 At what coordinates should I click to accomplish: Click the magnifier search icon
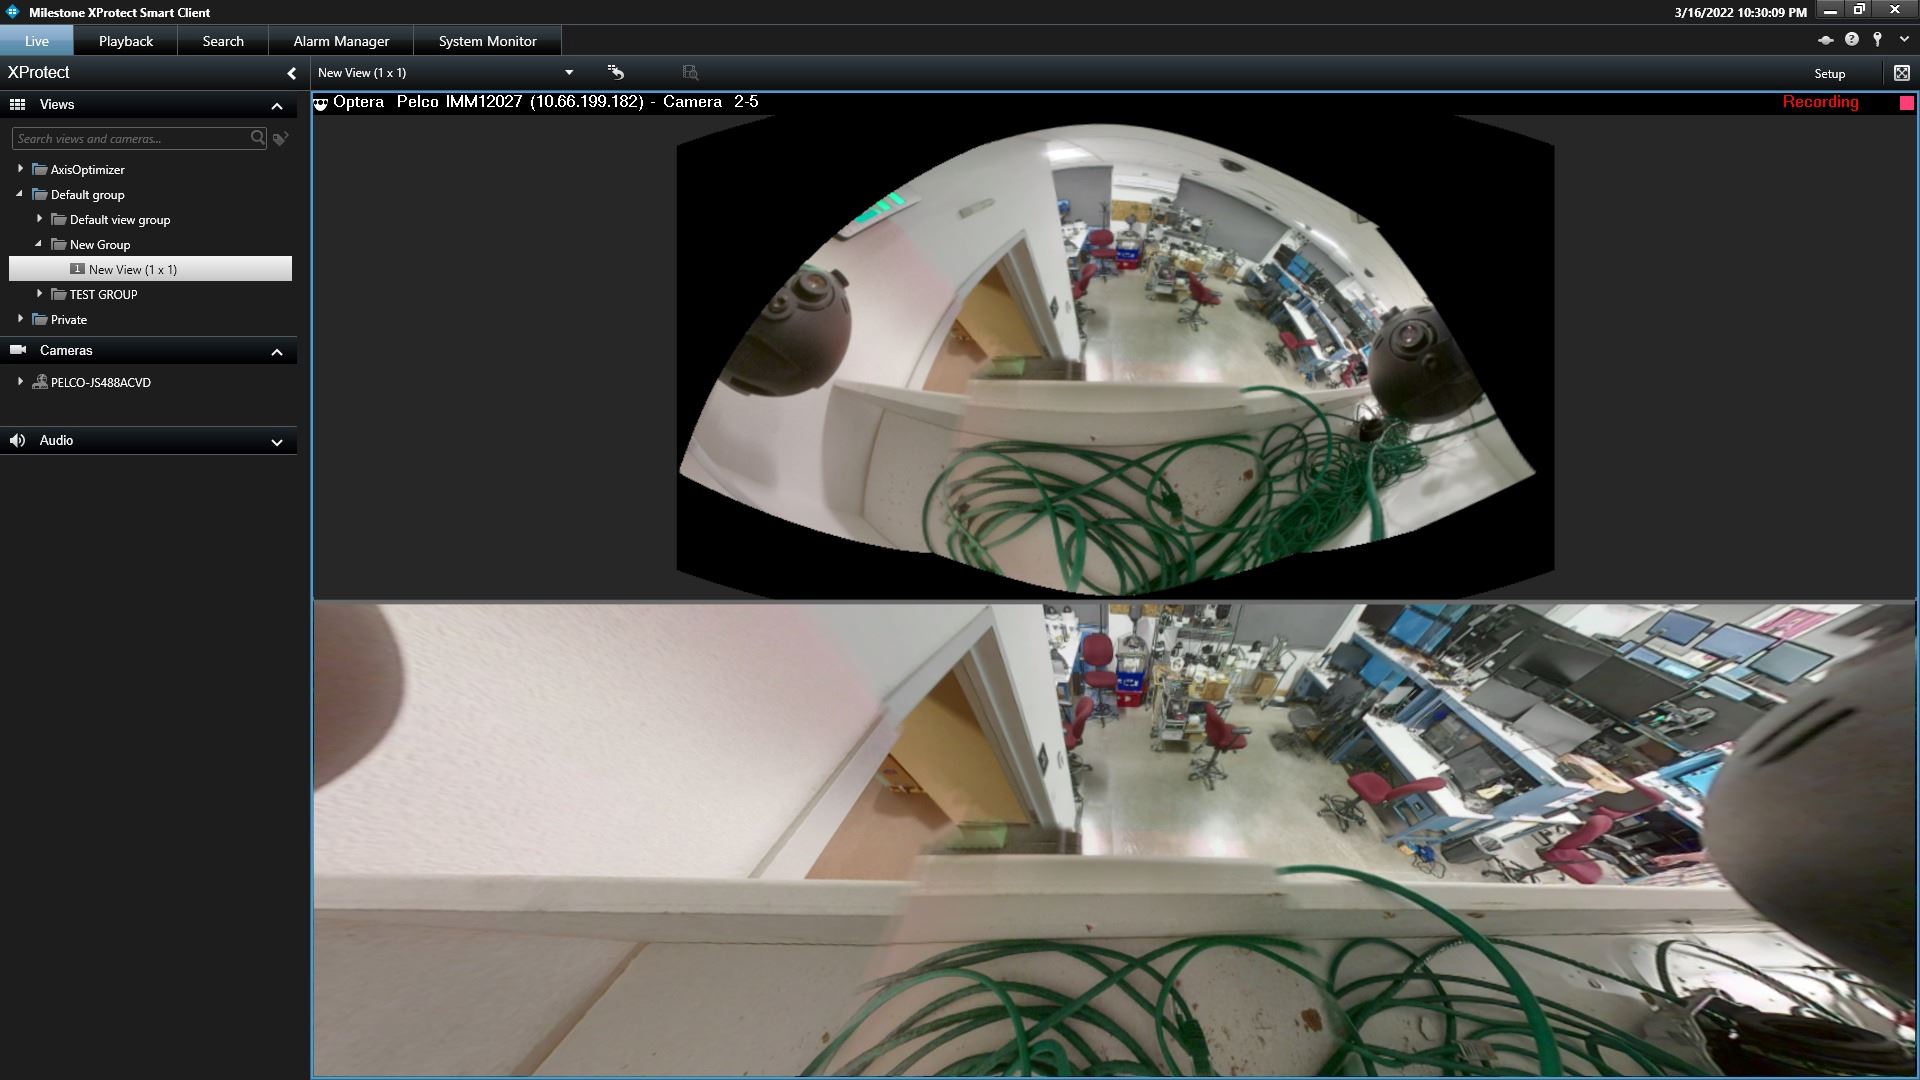point(258,138)
